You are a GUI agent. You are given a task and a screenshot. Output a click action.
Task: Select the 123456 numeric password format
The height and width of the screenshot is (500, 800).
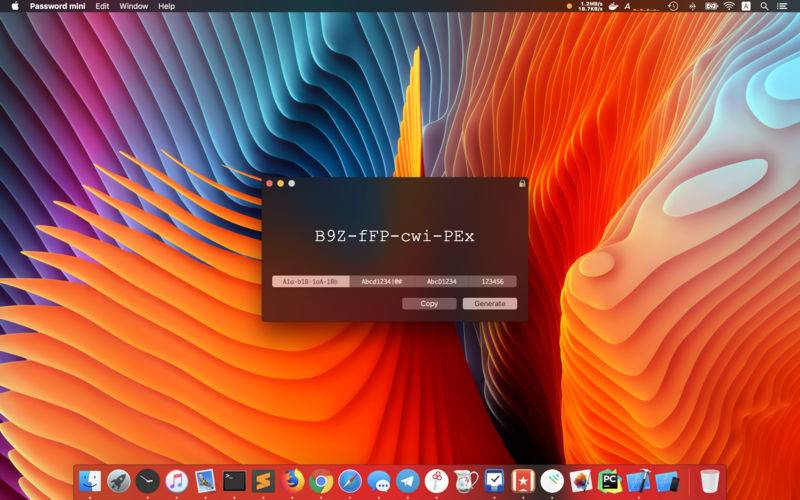(x=492, y=281)
